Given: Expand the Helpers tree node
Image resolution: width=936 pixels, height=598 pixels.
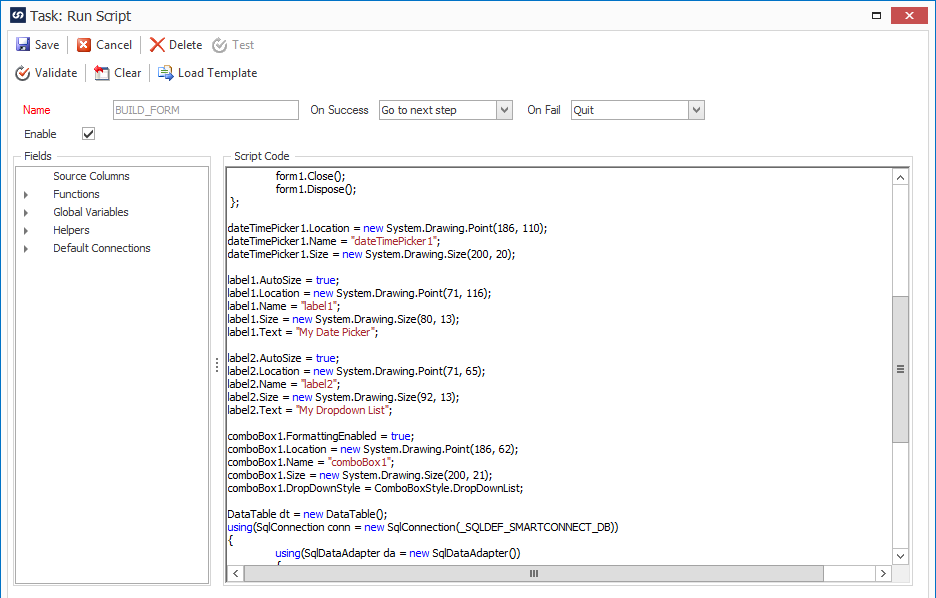Looking at the screenshot, I should click(x=26, y=230).
